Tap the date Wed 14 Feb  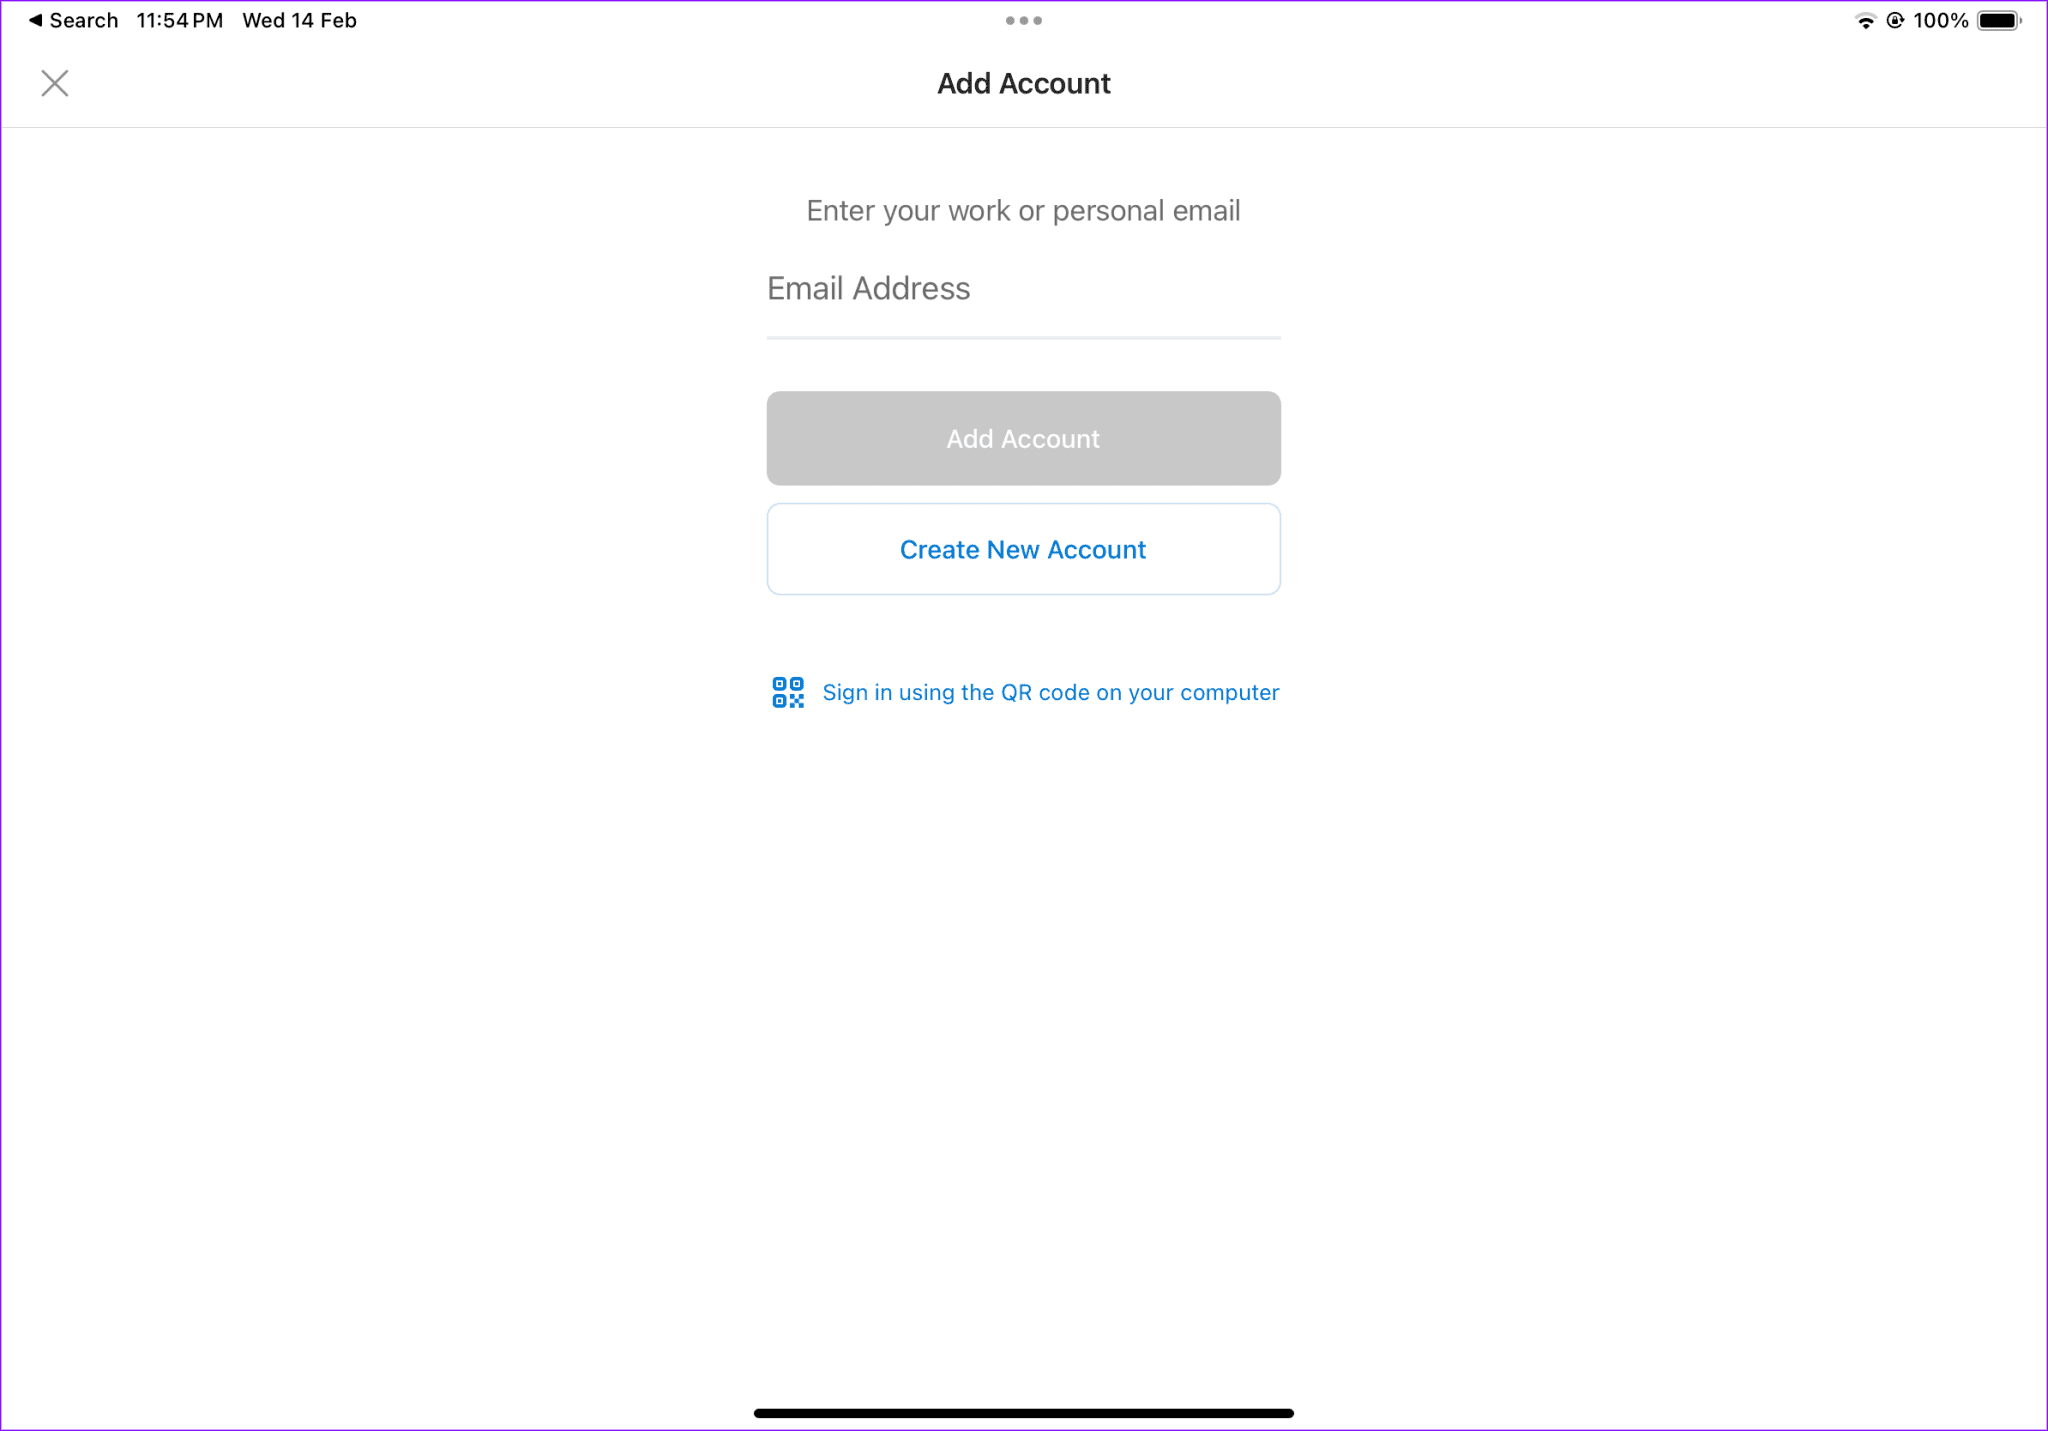coord(298,20)
